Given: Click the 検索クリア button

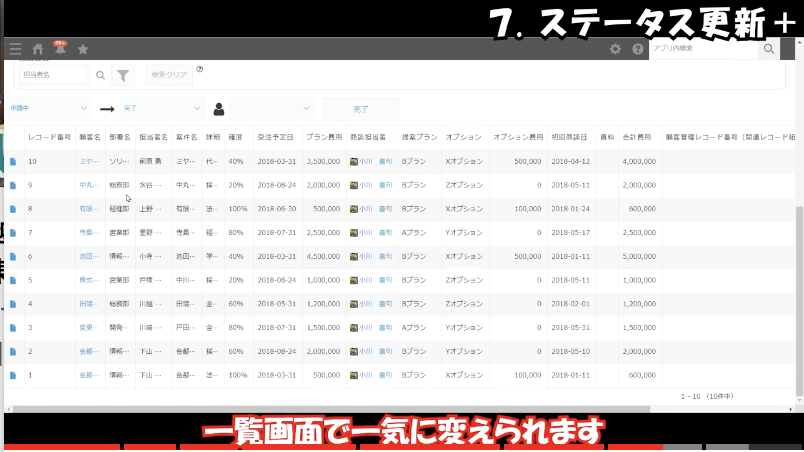Looking at the screenshot, I should pyautogui.click(x=169, y=75).
